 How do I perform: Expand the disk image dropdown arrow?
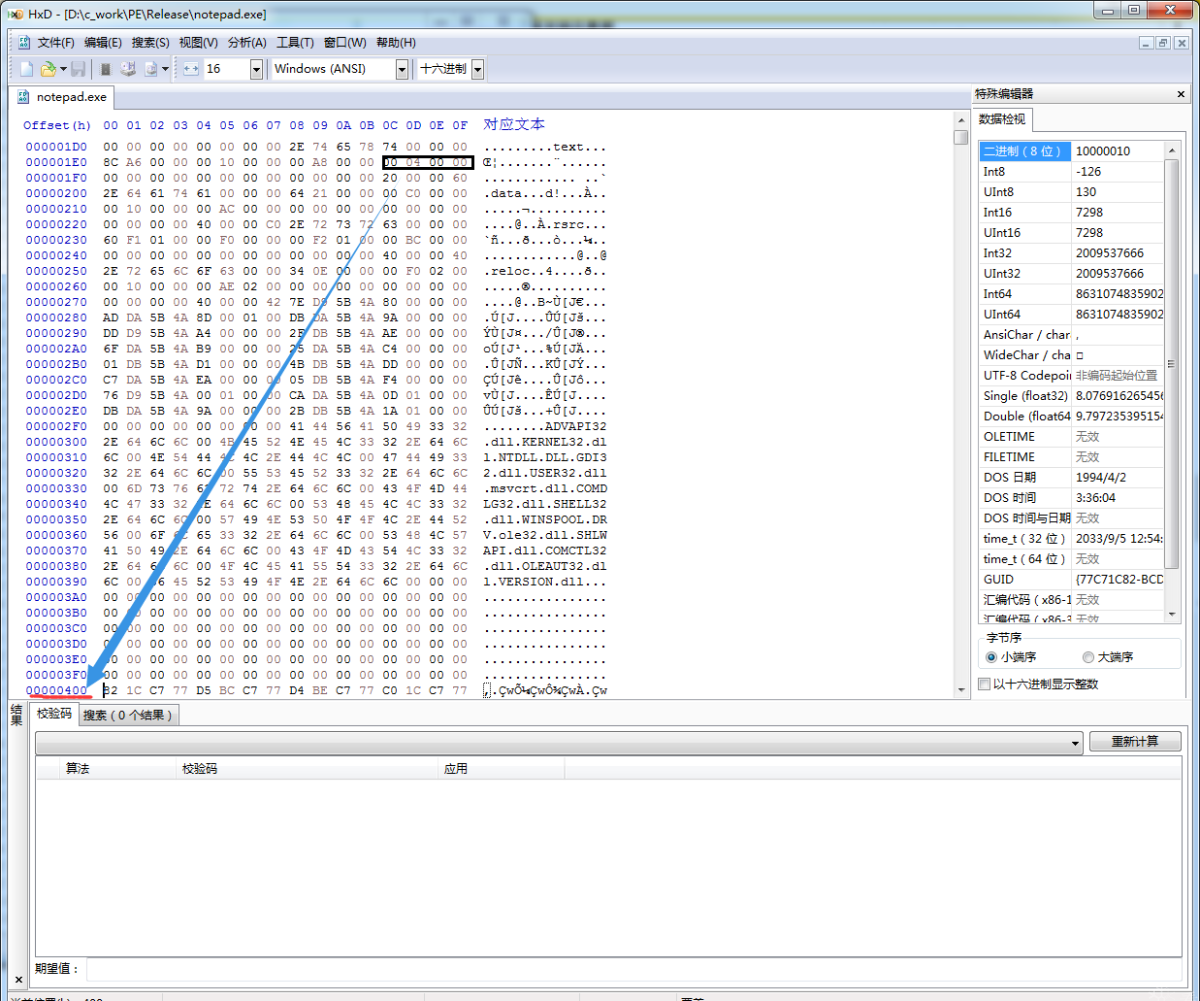[x=165, y=69]
